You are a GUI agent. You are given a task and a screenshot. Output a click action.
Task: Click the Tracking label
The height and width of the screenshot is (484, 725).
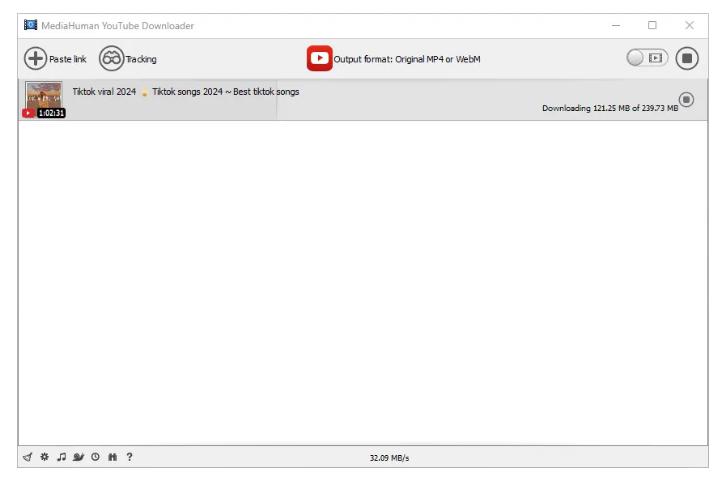(x=141, y=59)
